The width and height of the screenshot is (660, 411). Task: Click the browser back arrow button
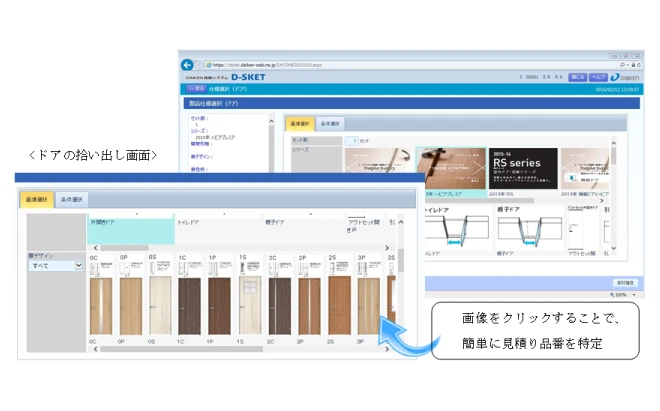pos(187,63)
